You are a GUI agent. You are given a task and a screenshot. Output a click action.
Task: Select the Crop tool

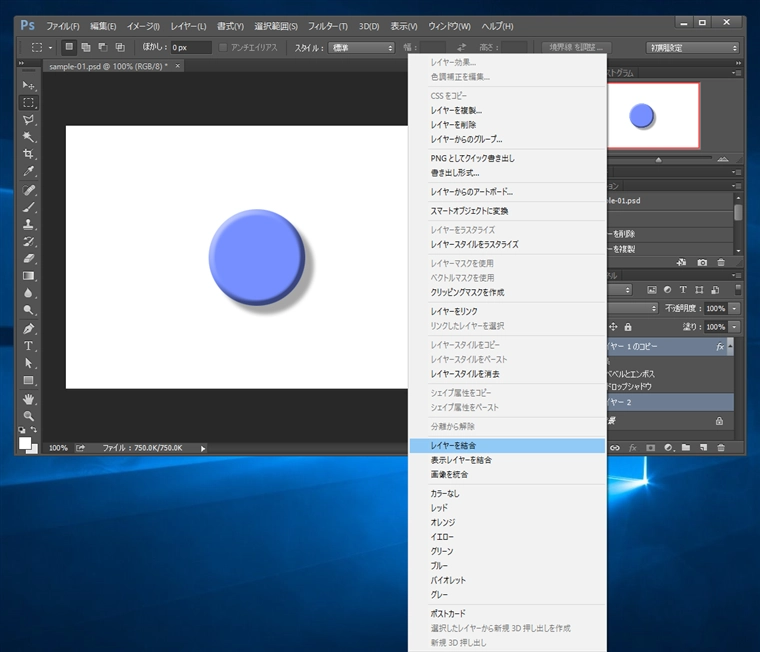pyautogui.click(x=28, y=154)
